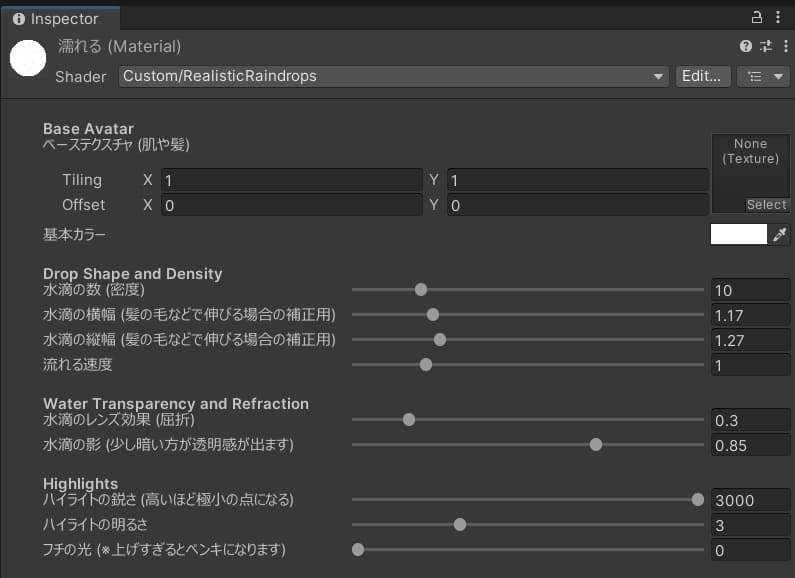Adjust 水滴の影 slider handle

pos(596,445)
